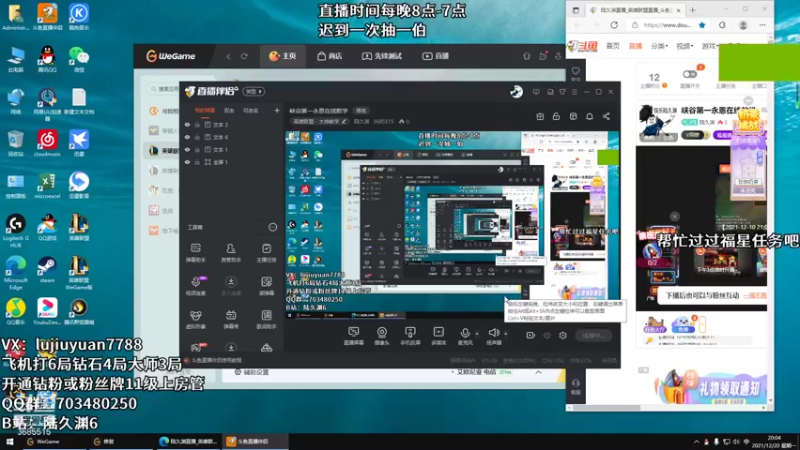Click the 修改 button next to stream title
Viewport: 800px width, 450px height.
click(x=361, y=111)
